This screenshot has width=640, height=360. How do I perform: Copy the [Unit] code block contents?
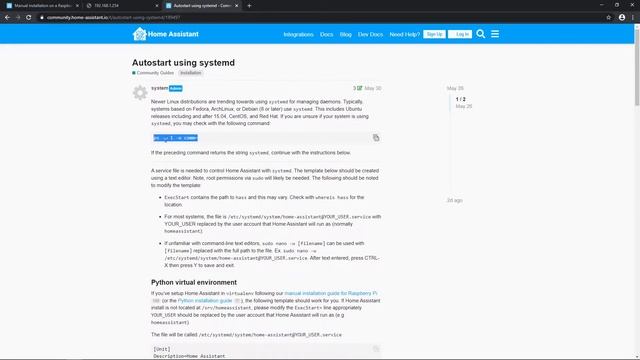point(376,349)
